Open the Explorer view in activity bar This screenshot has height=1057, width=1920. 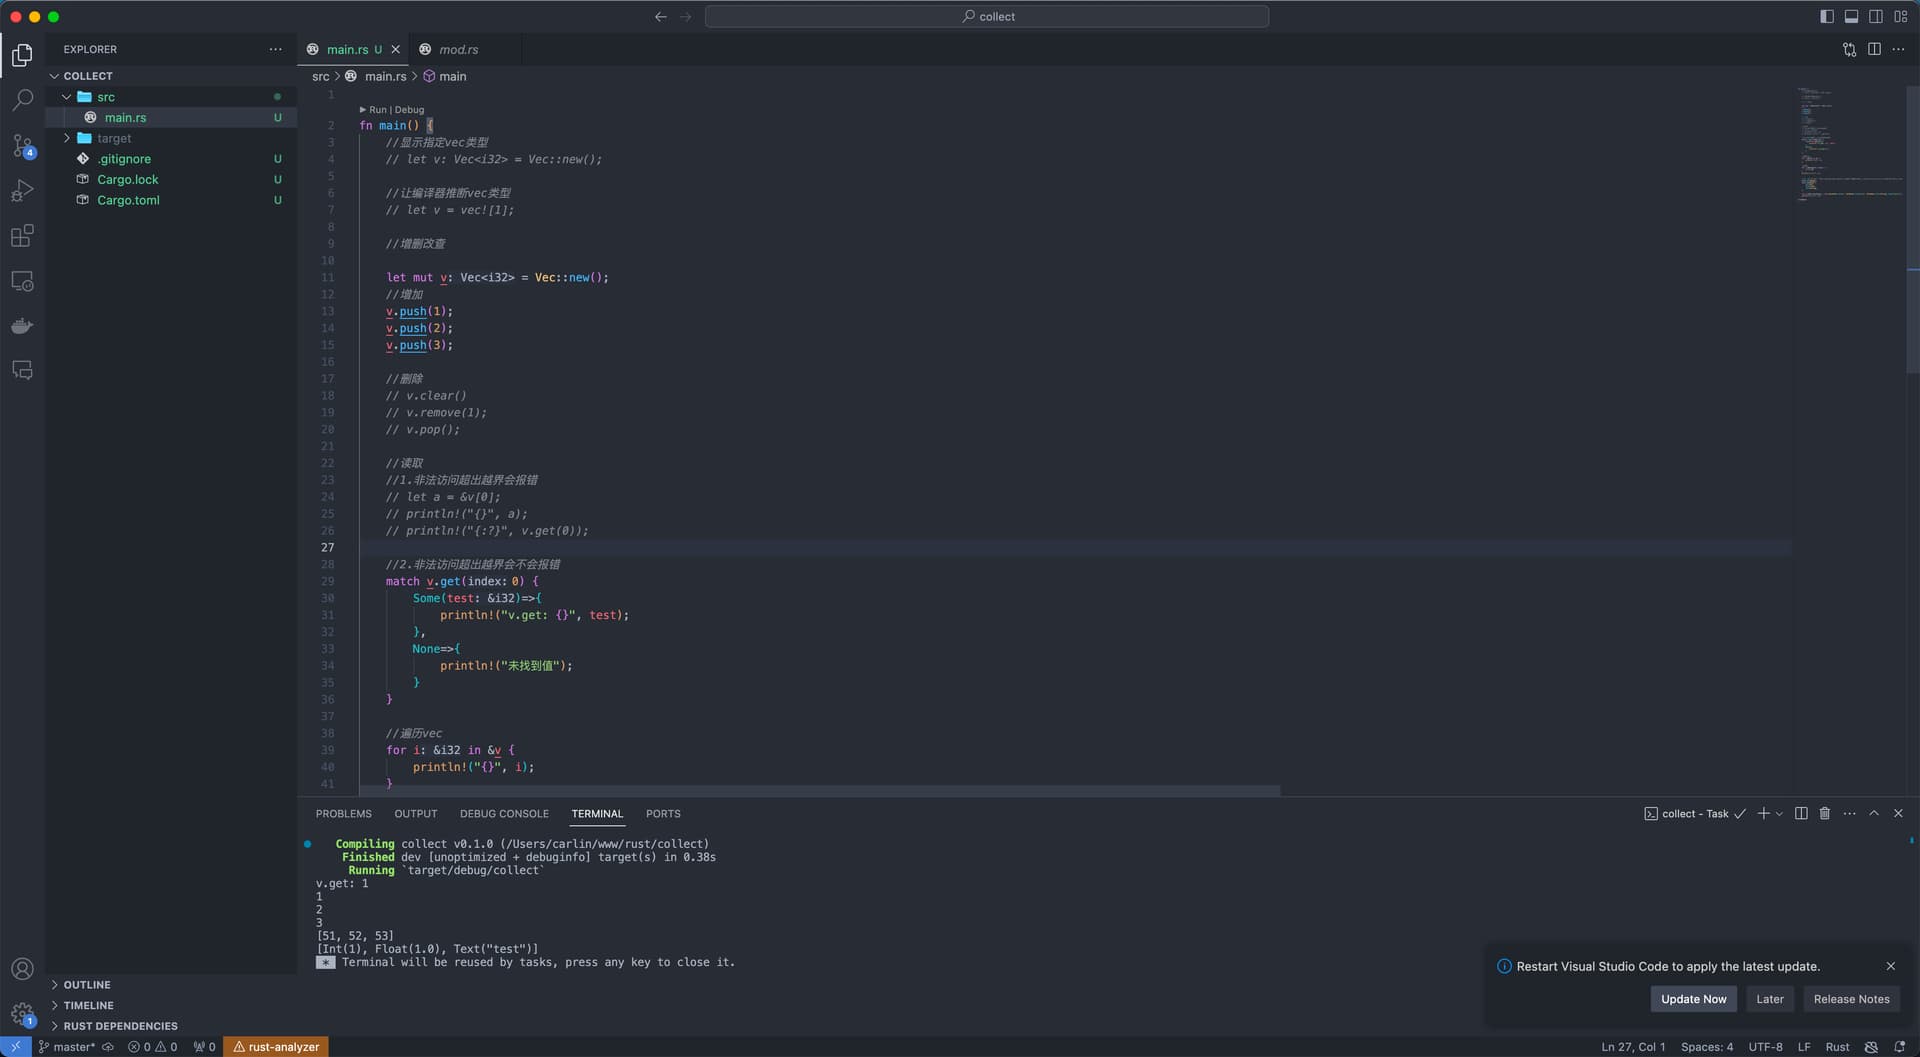point(22,54)
